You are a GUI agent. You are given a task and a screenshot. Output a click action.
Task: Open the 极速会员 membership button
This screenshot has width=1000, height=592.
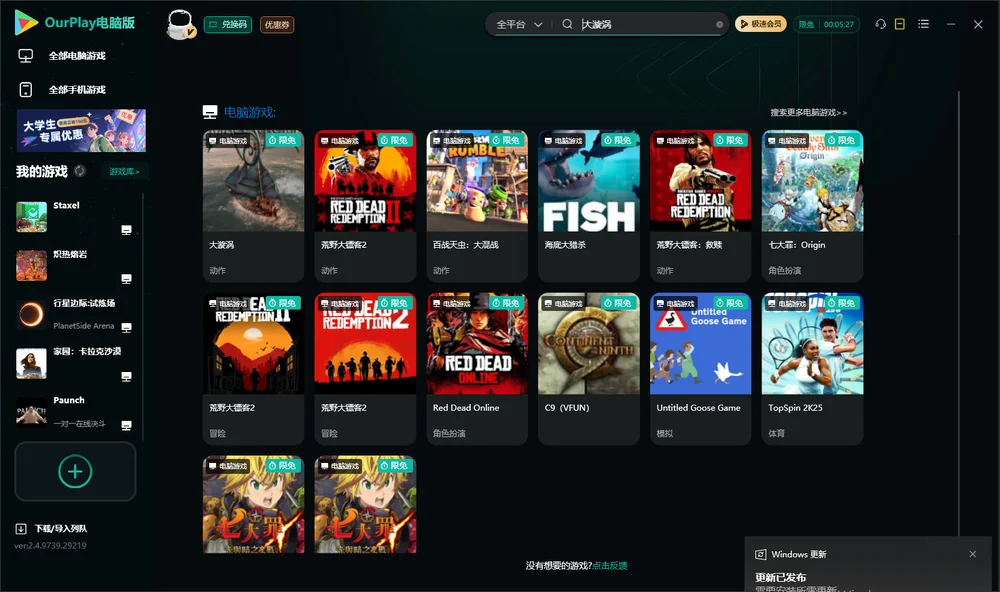pyautogui.click(x=760, y=24)
